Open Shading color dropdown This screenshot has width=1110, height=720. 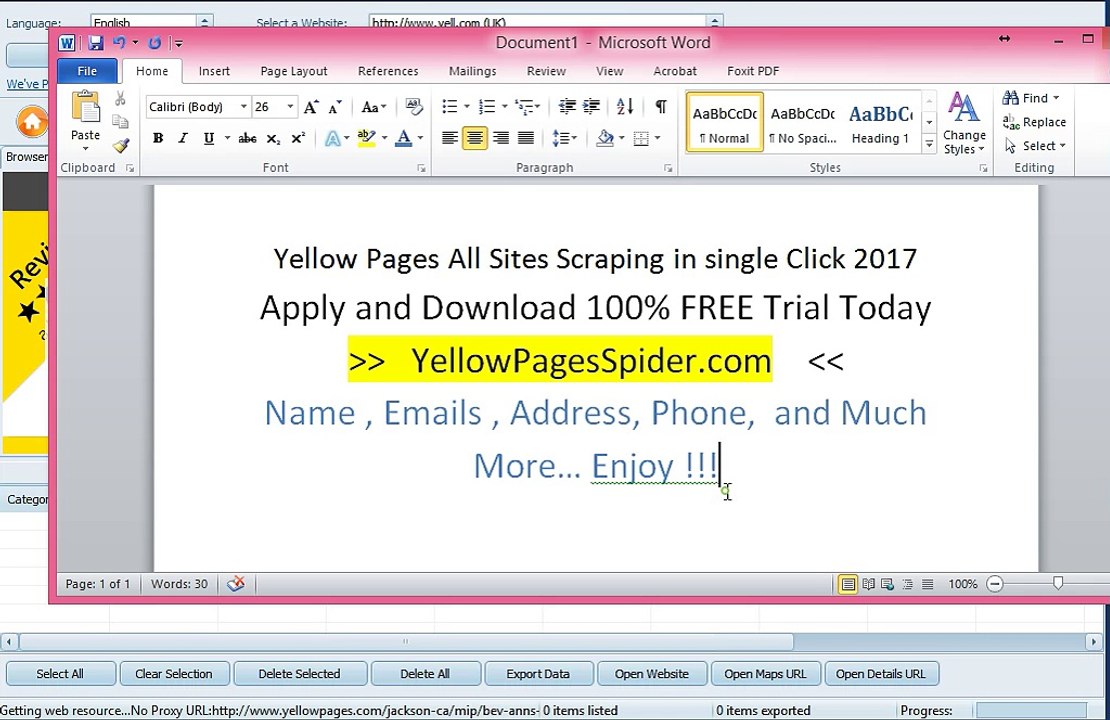pyautogui.click(x=622, y=138)
